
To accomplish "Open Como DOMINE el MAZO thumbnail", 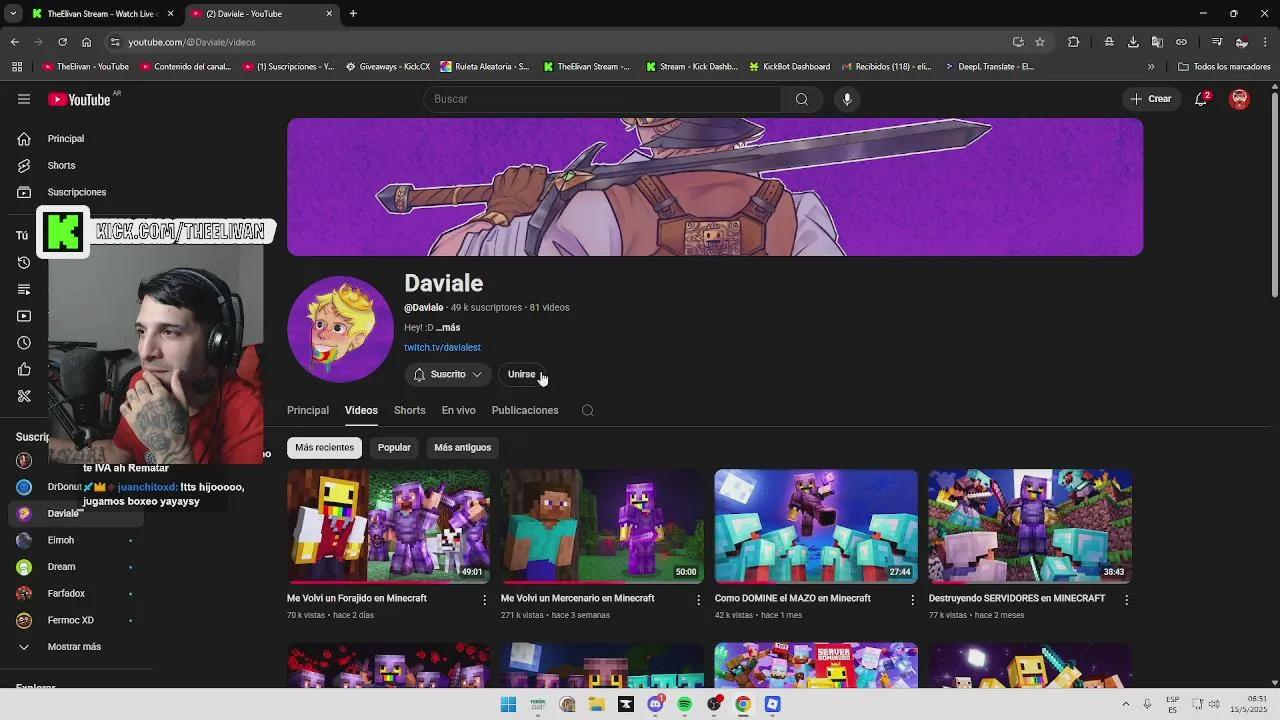I will click(x=816, y=526).
